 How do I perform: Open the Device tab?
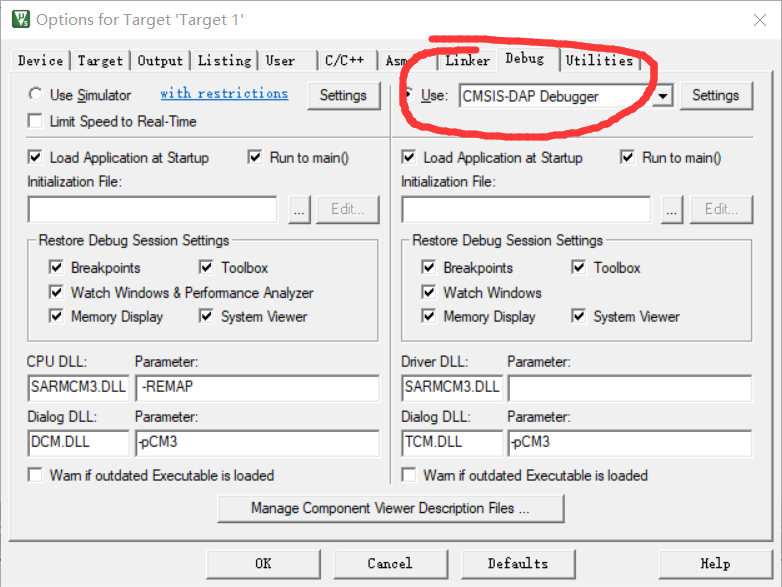40,60
